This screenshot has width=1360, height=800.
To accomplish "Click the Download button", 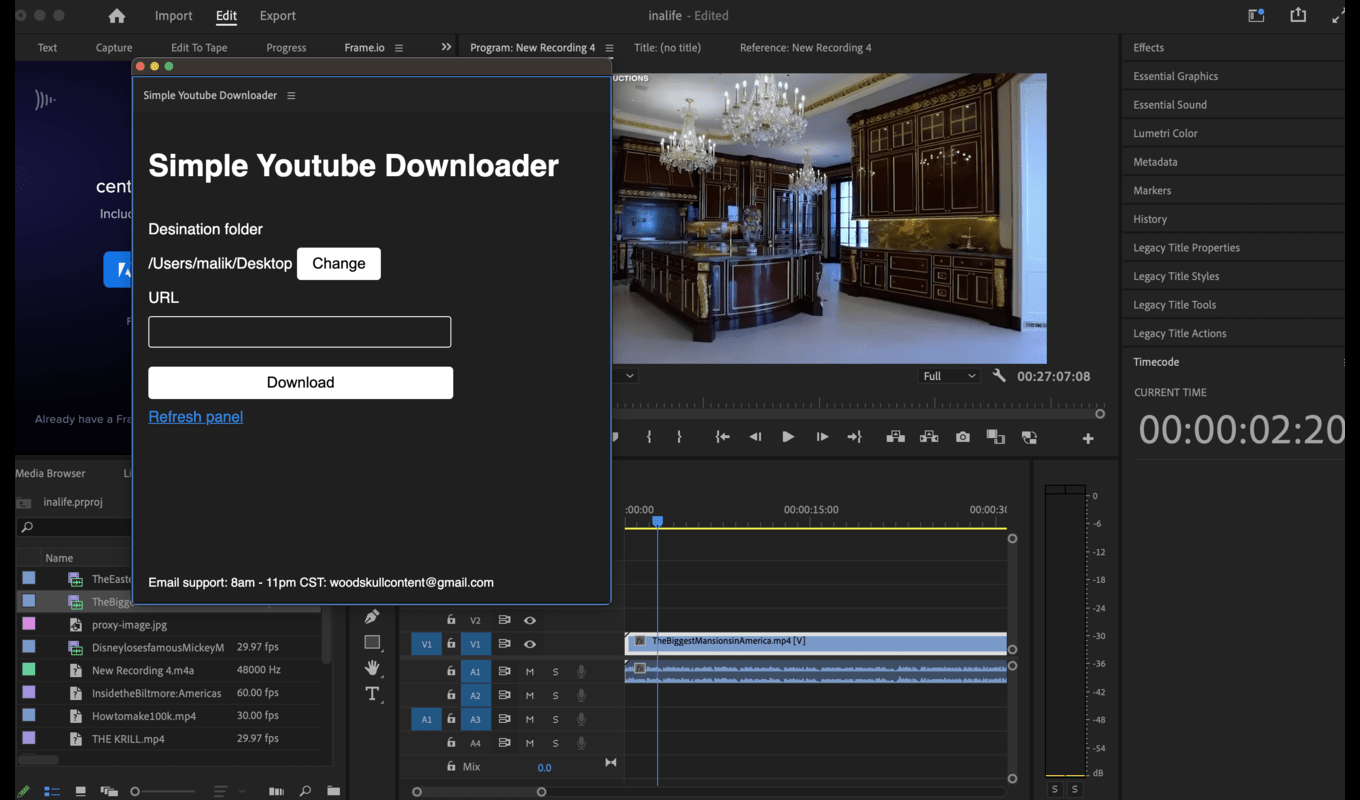I will [301, 382].
